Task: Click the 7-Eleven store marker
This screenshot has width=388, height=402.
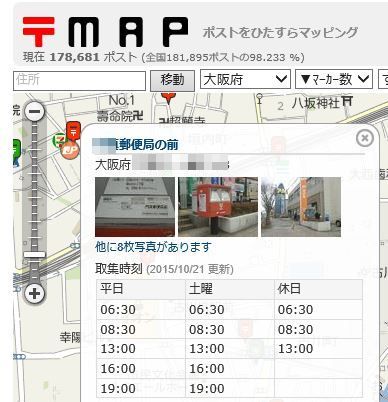Action: click(60, 140)
